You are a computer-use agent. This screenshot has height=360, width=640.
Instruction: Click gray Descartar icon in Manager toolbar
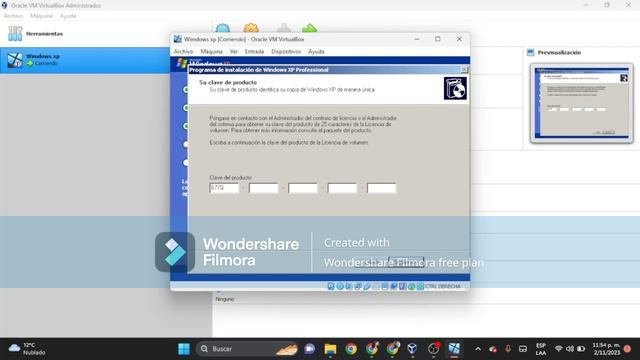pyautogui.click(x=284, y=28)
